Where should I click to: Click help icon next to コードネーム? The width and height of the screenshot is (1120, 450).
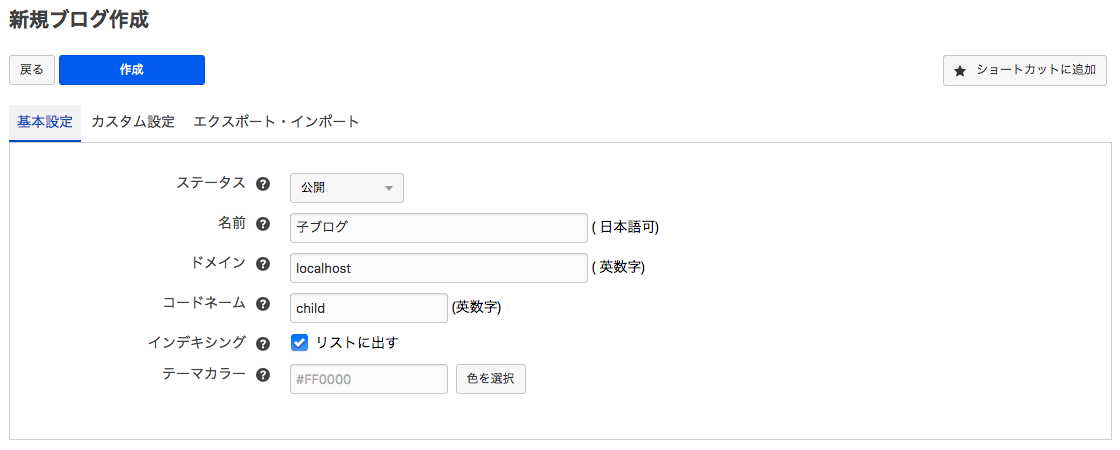(x=263, y=304)
